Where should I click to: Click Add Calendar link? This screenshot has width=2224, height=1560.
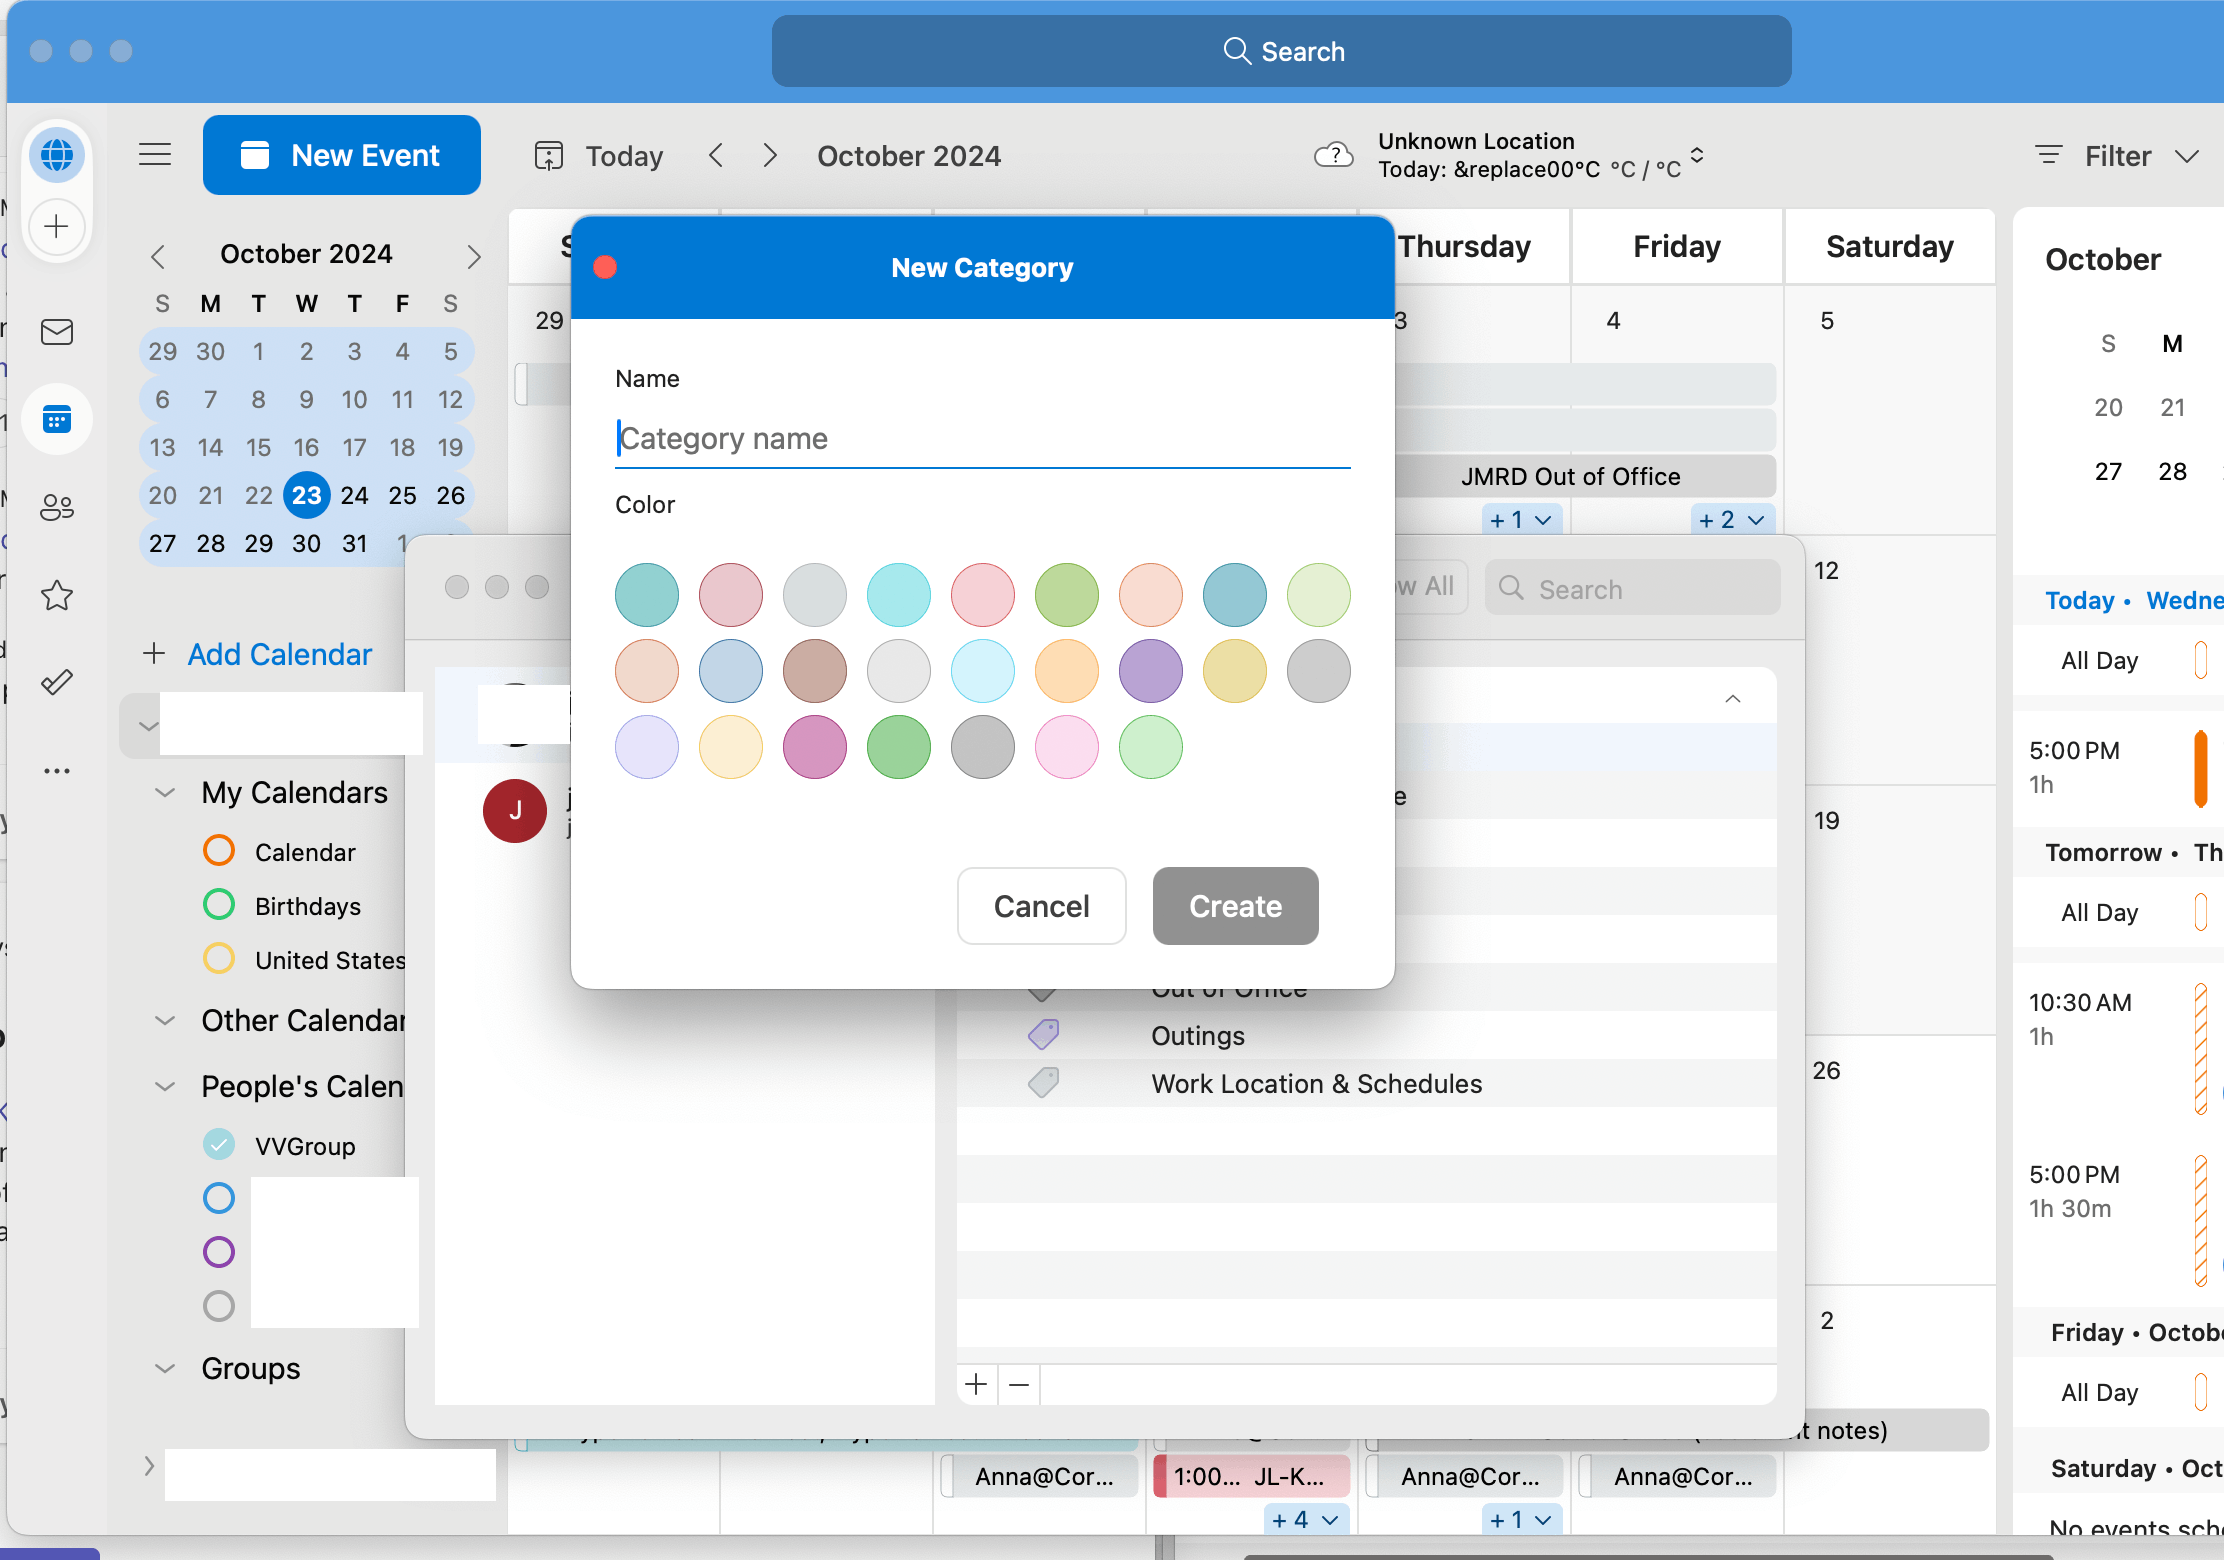coord(279,654)
